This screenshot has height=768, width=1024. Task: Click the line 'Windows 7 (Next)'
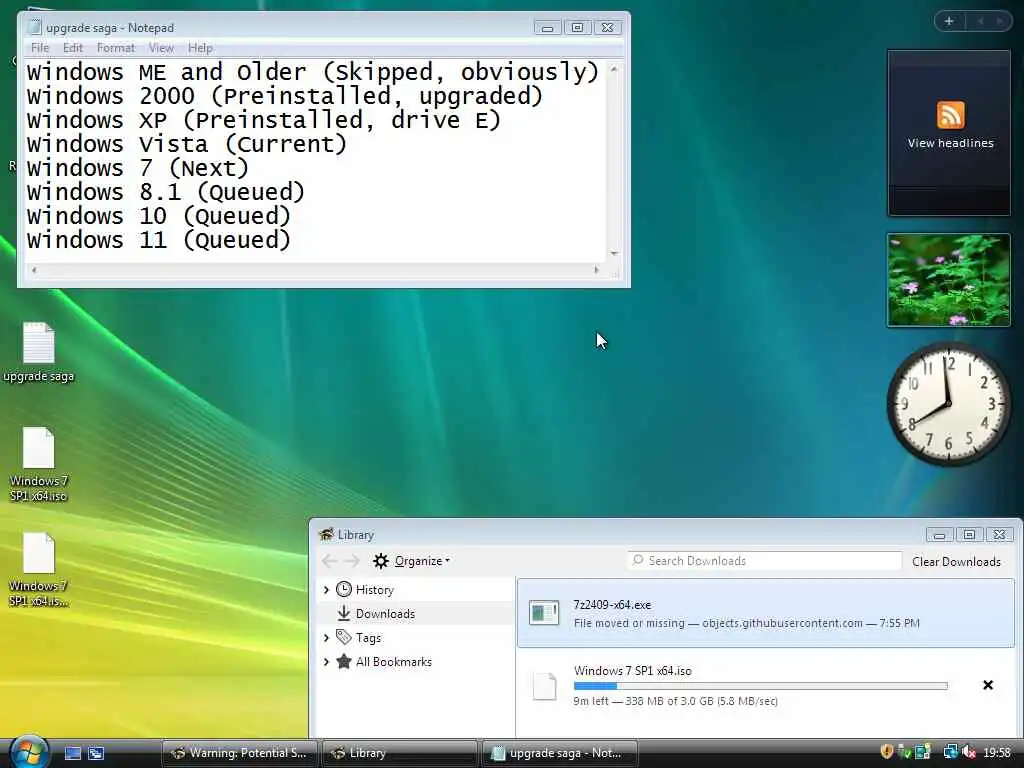[137, 168]
